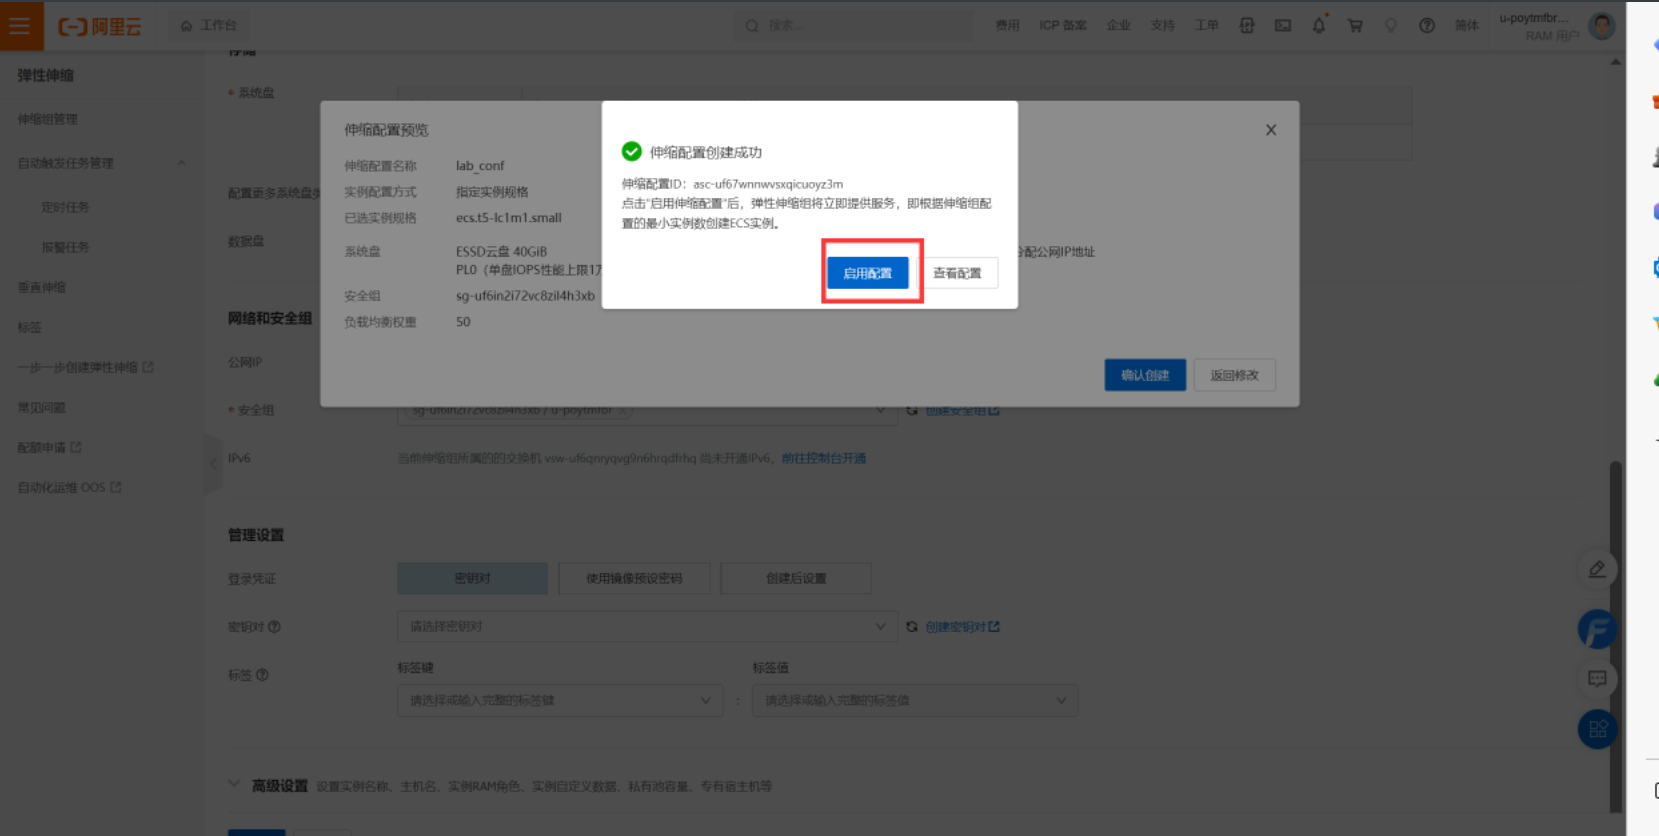The height and width of the screenshot is (836, 1659).
Task: Open 工作台 home link
Action: 209,25
